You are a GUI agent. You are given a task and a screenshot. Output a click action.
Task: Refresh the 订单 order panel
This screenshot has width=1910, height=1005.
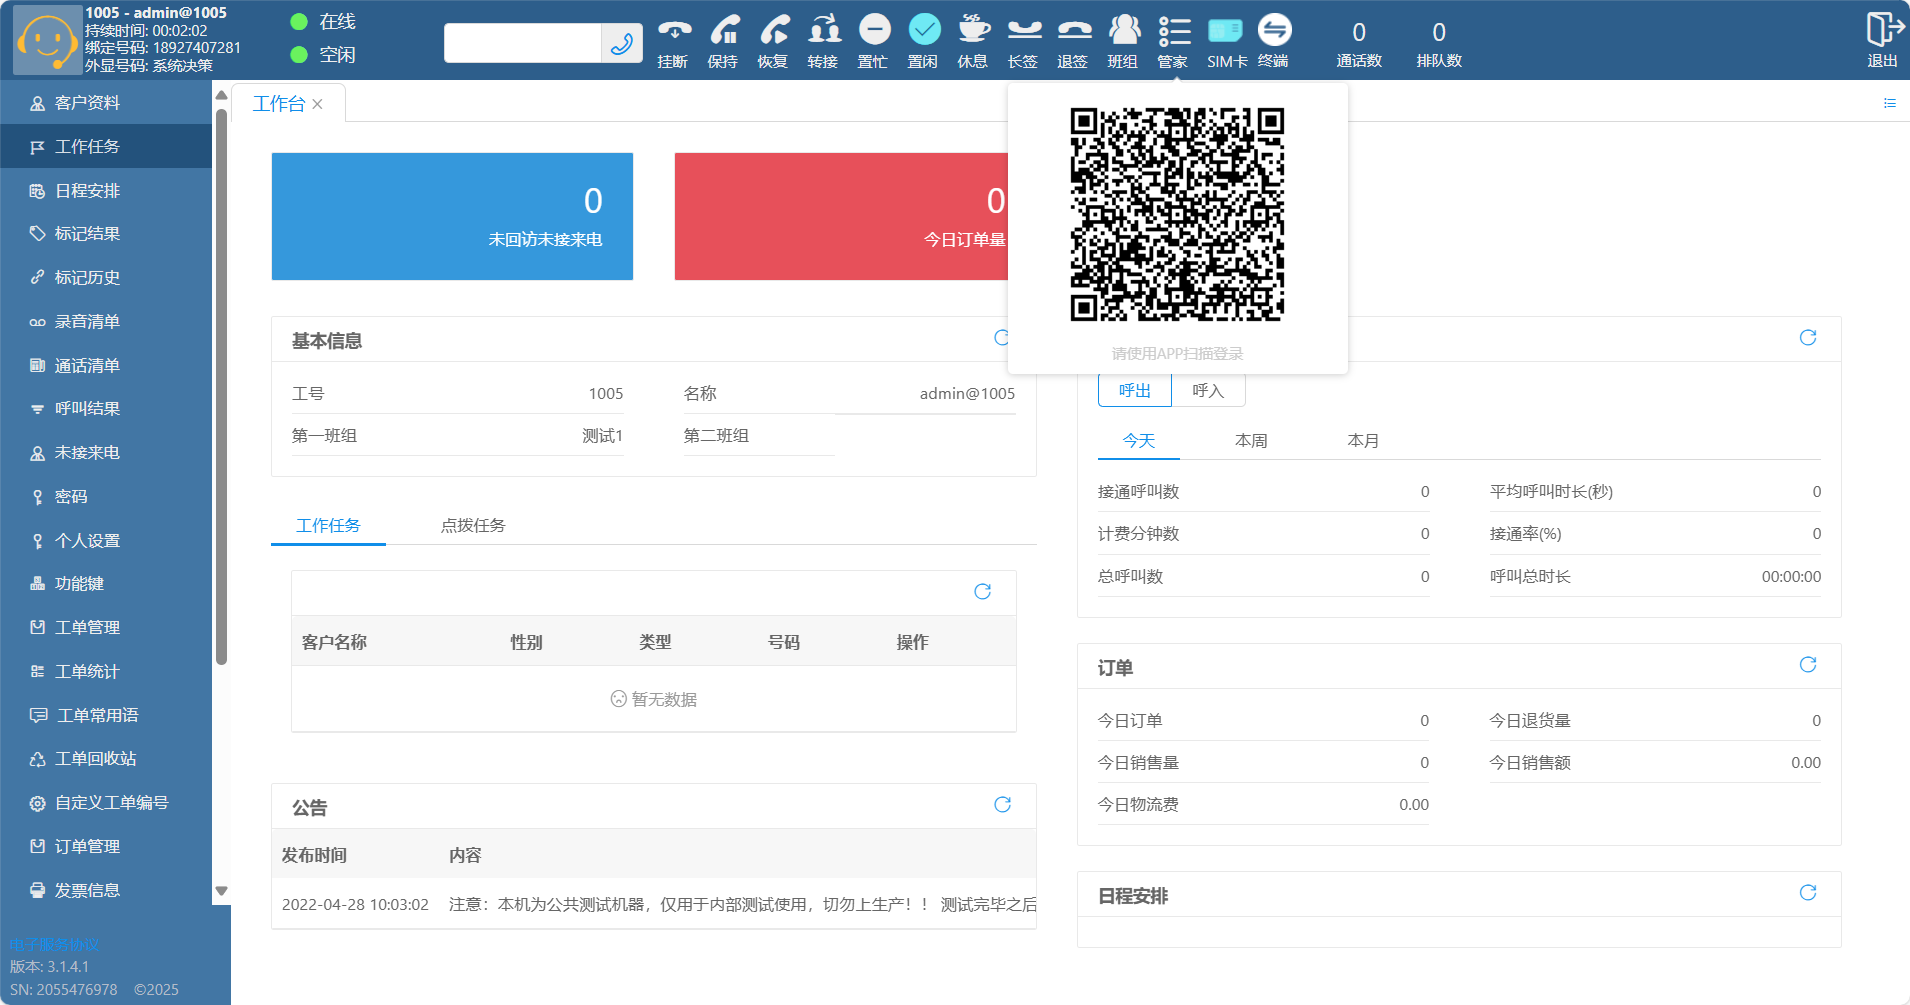point(1807,665)
